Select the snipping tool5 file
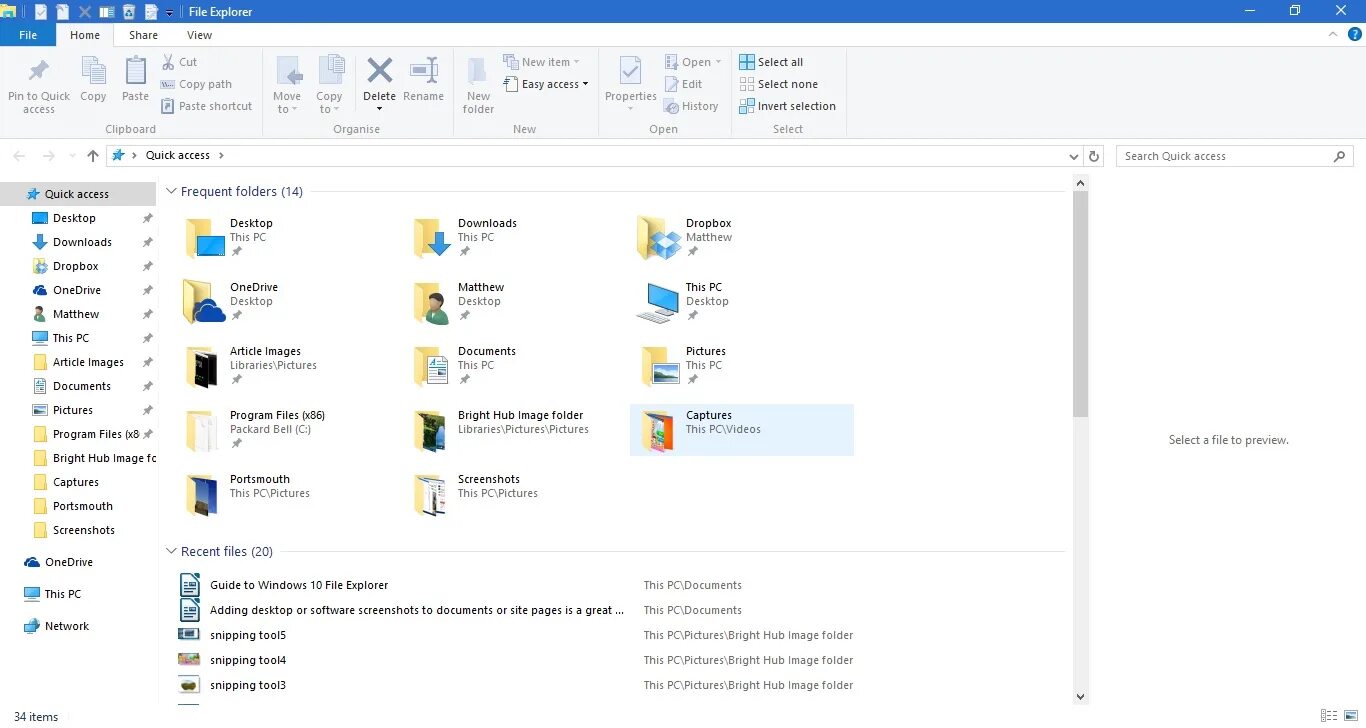 click(248, 635)
